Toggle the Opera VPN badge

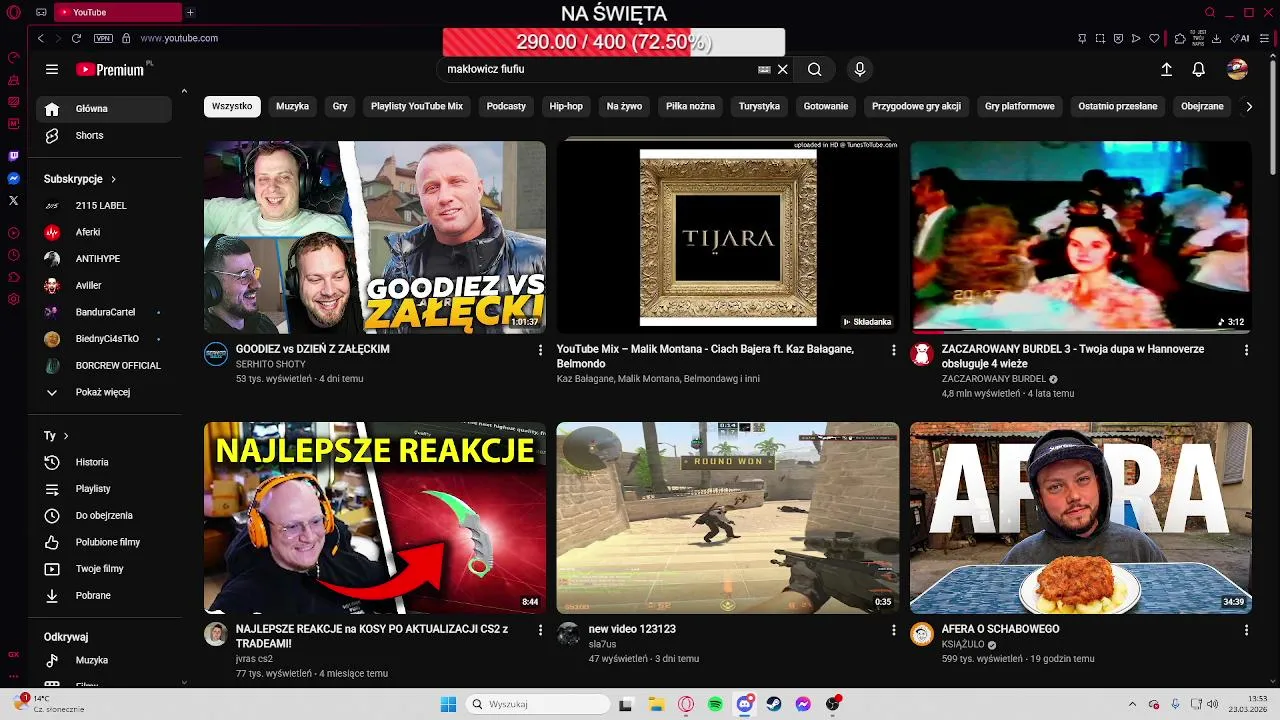coord(103,38)
